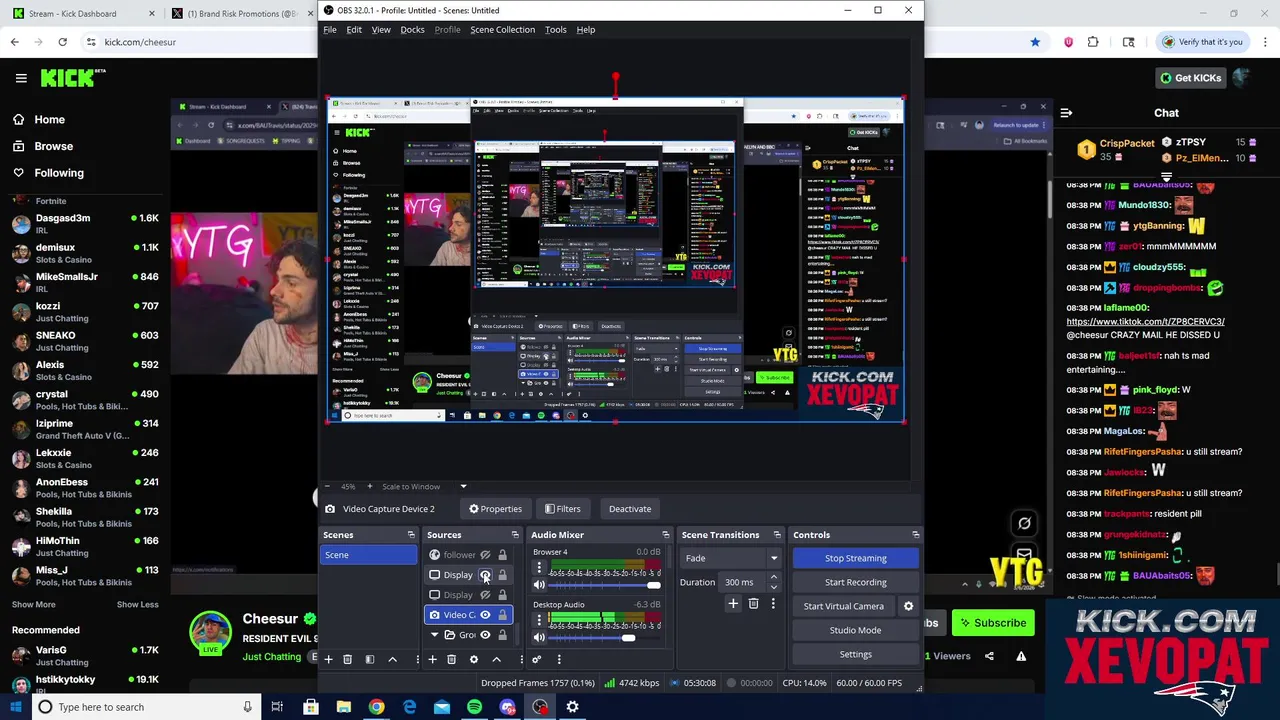Collapse the Group source folder arrow

pyautogui.click(x=434, y=635)
